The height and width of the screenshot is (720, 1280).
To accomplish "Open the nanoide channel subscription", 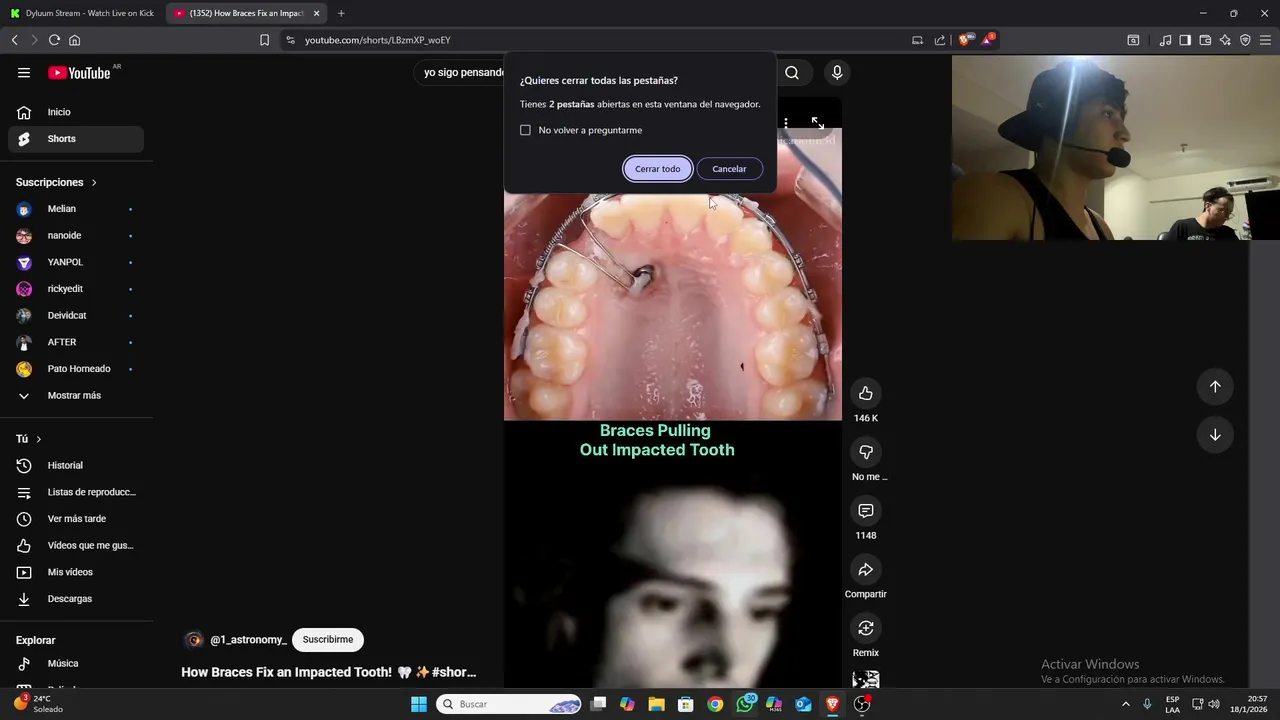I will [76, 235].
